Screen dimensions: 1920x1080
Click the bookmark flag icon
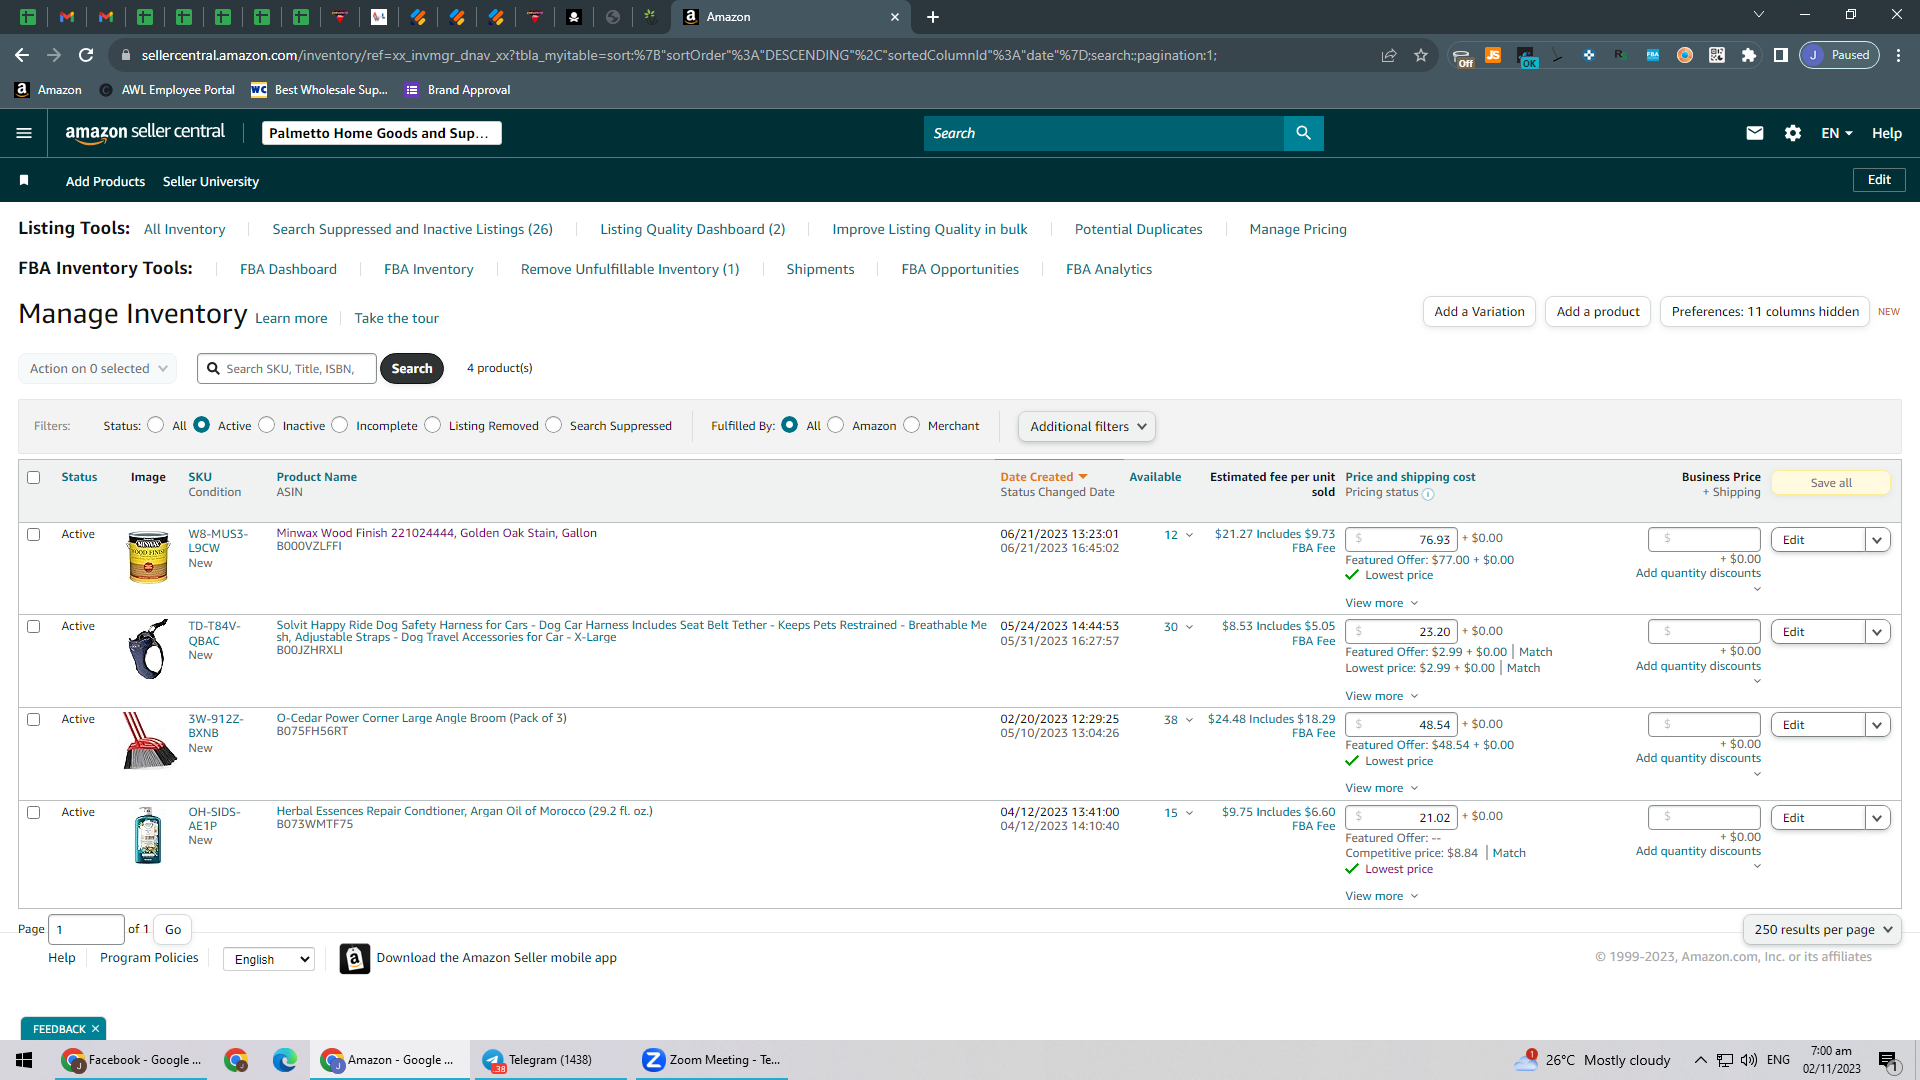click(24, 180)
